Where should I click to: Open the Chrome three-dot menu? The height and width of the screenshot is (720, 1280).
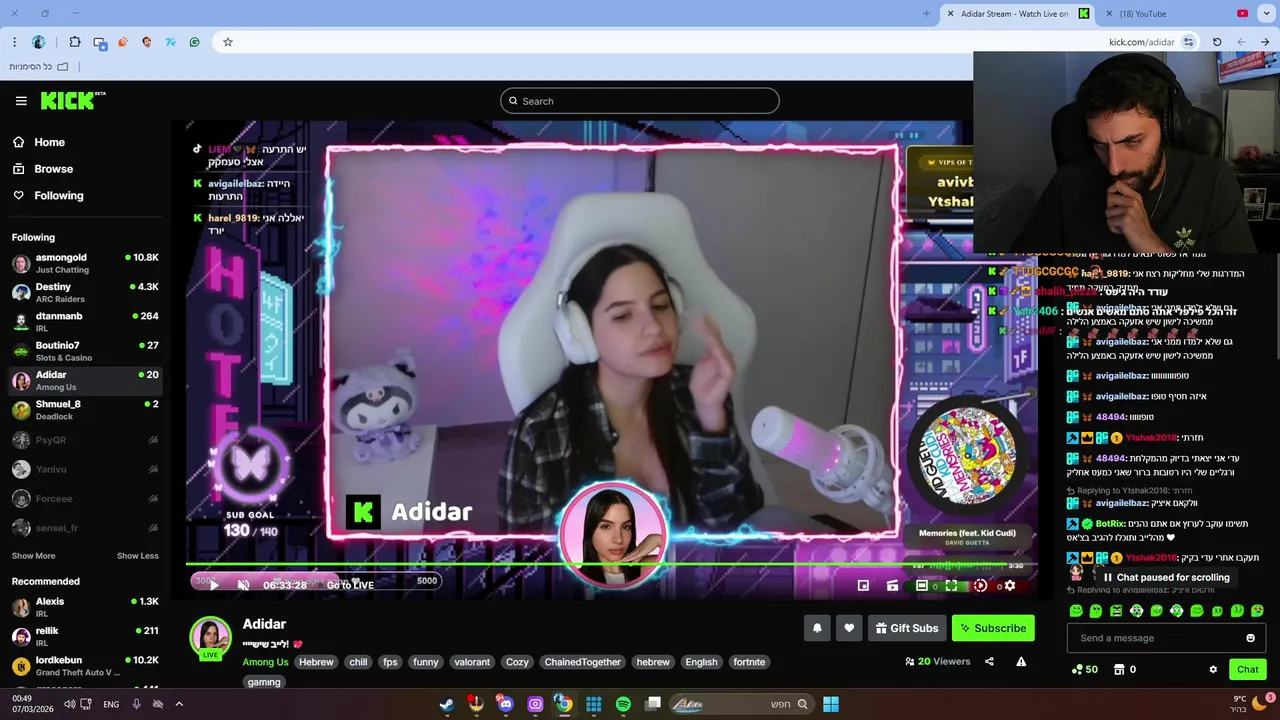point(14,42)
